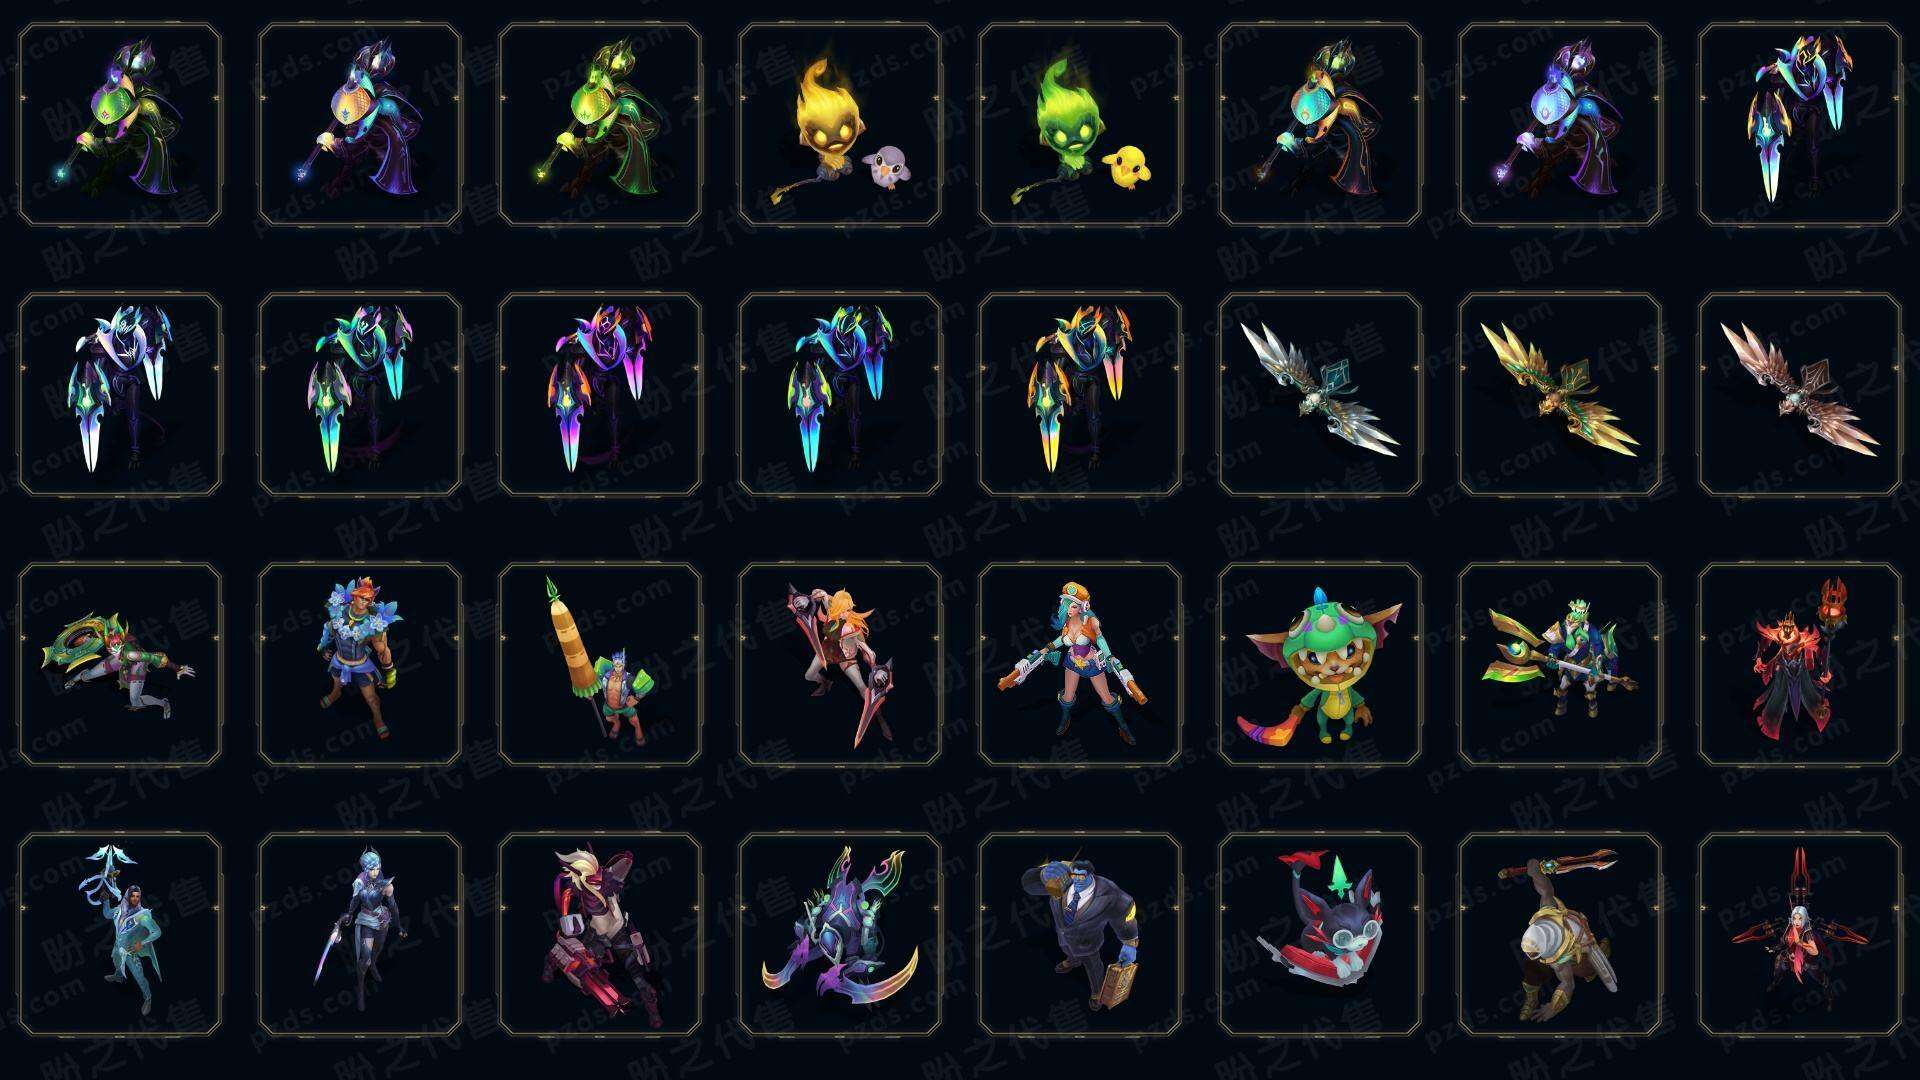Open the Gnar dinosaur costume skin
Viewport: 1920px width, 1080px height.
(x=1320, y=664)
